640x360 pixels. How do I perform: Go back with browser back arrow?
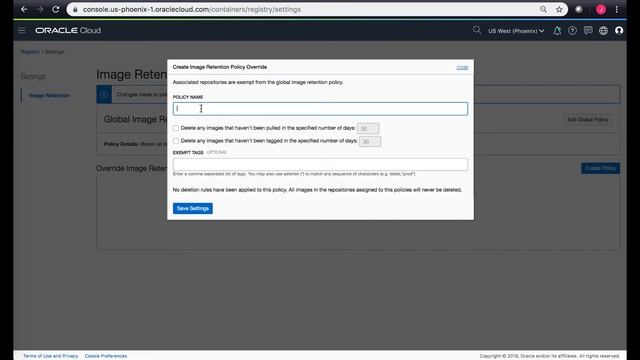click(x=24, y=9)
